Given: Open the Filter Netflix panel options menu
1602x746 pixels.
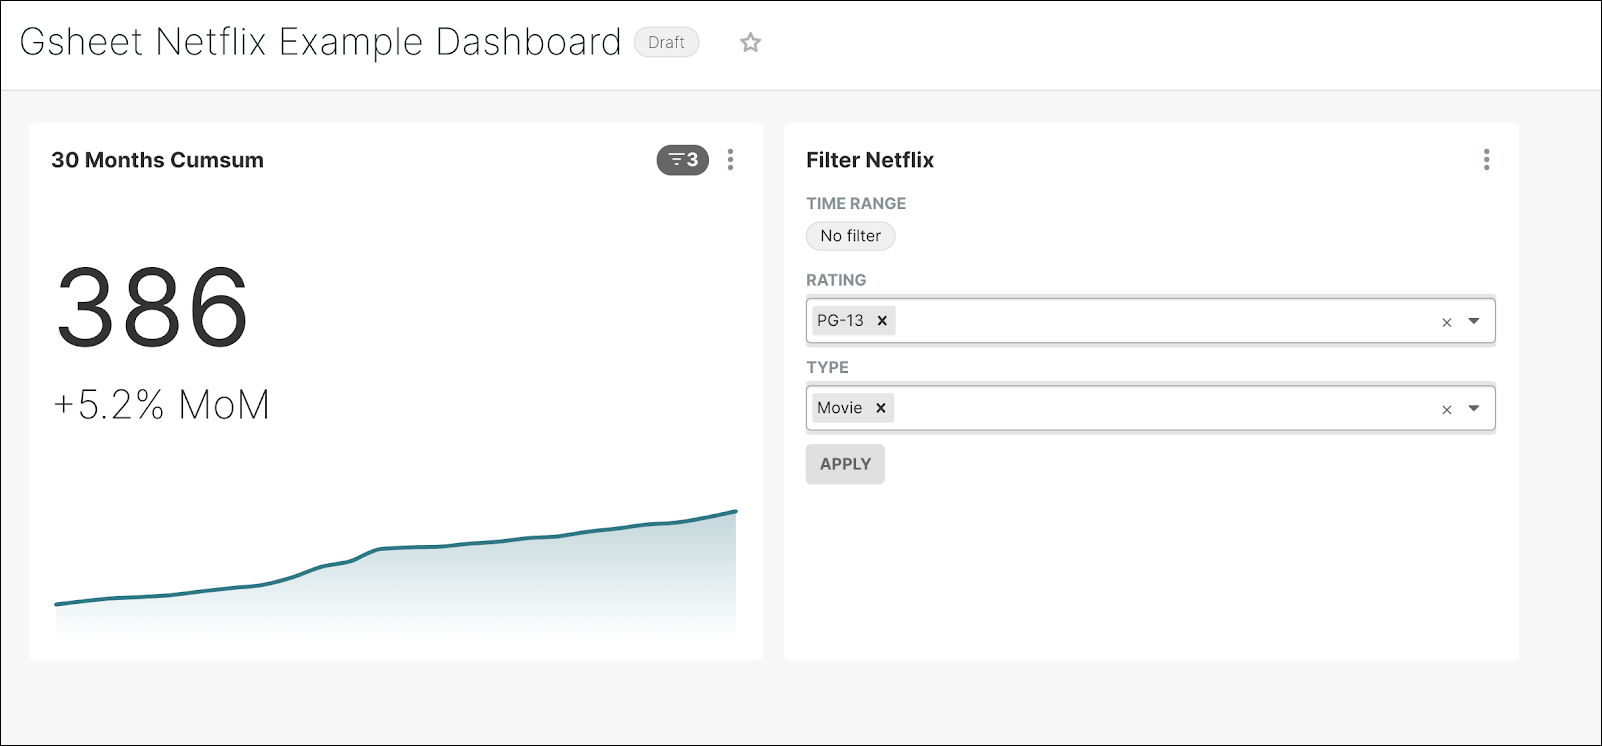Looking at the screenshot, I should pyautogui.click(x=1486, y=160).
